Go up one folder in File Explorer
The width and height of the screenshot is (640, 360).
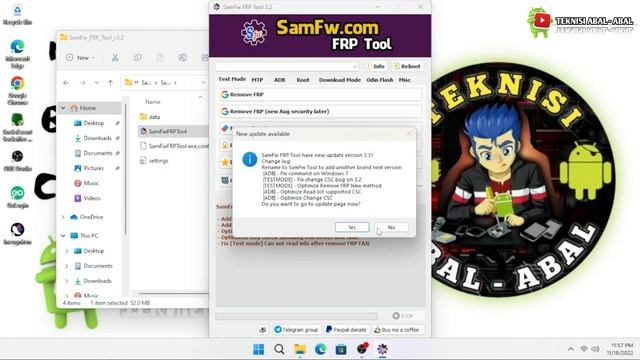pyautogui.click(x=110, y=83)
